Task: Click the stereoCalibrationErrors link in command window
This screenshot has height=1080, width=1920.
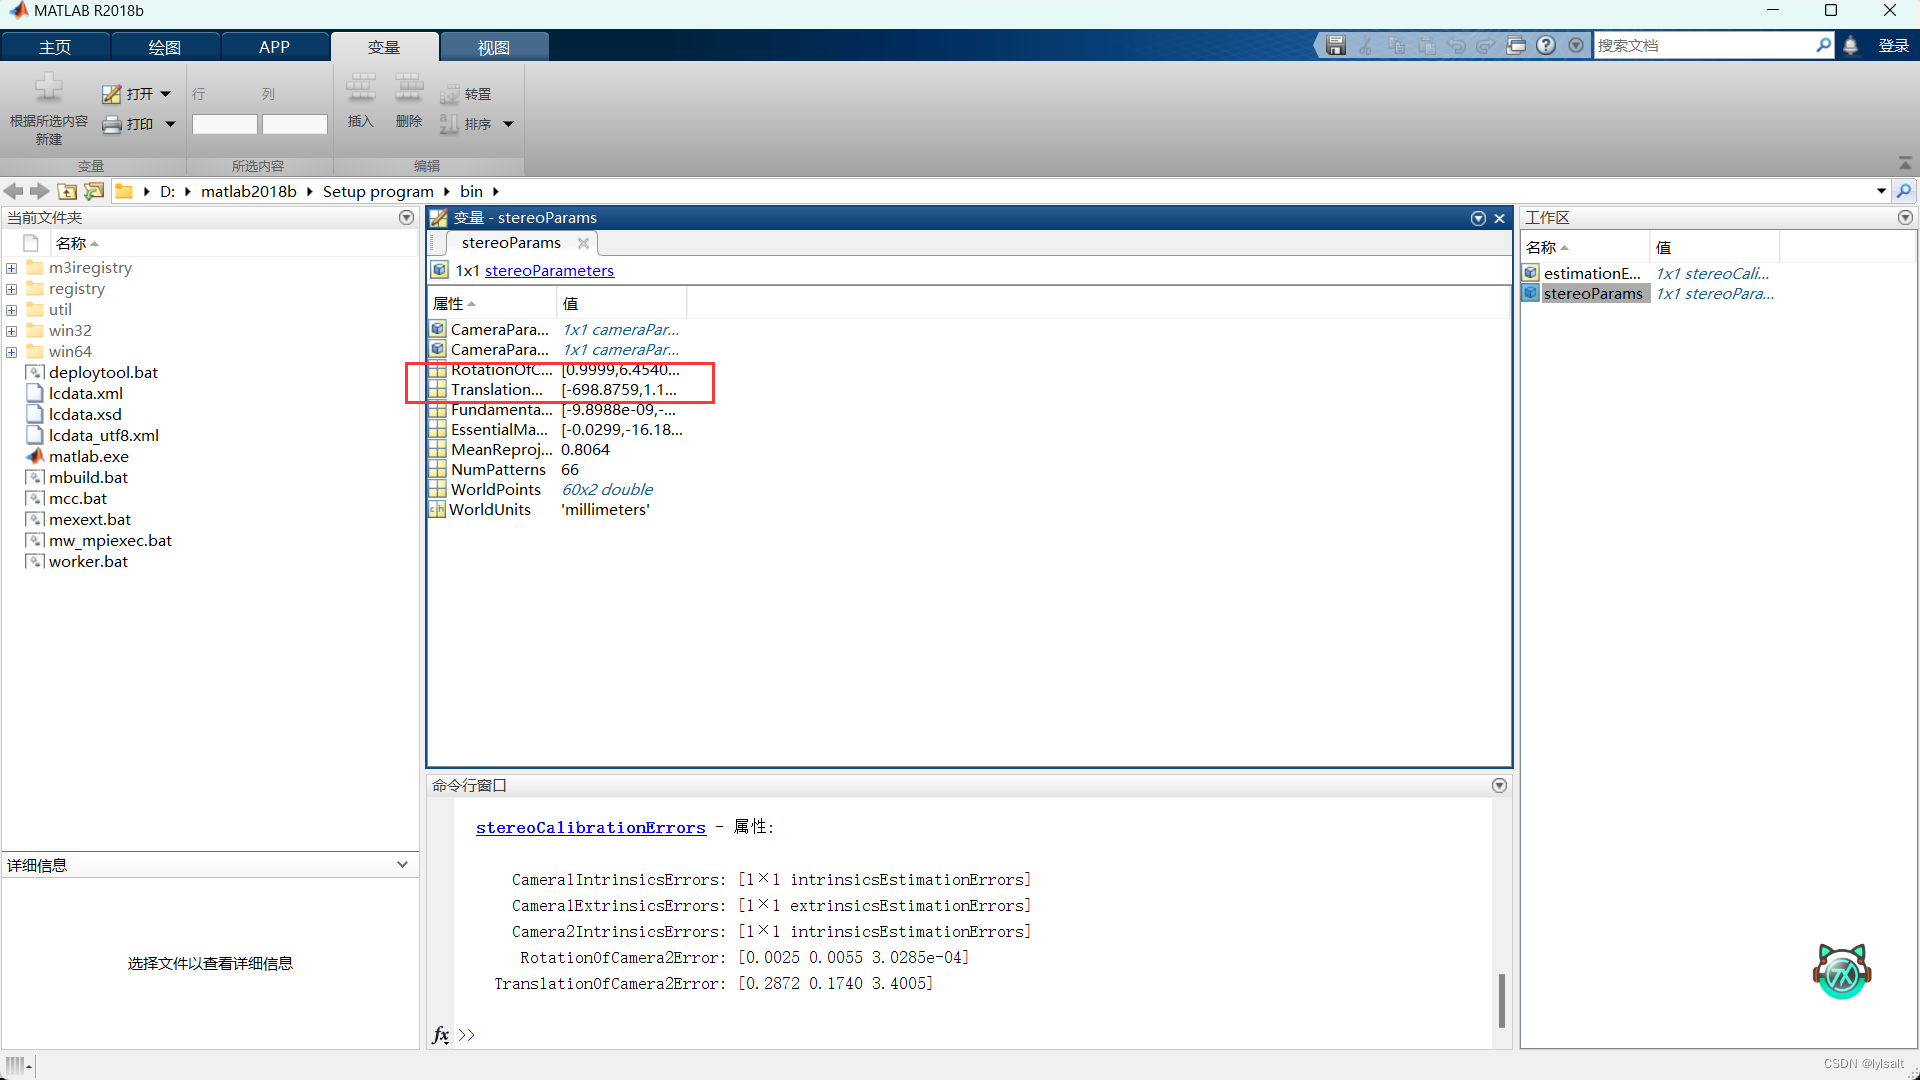Action: pyautogui.click(x=590, y=828)
